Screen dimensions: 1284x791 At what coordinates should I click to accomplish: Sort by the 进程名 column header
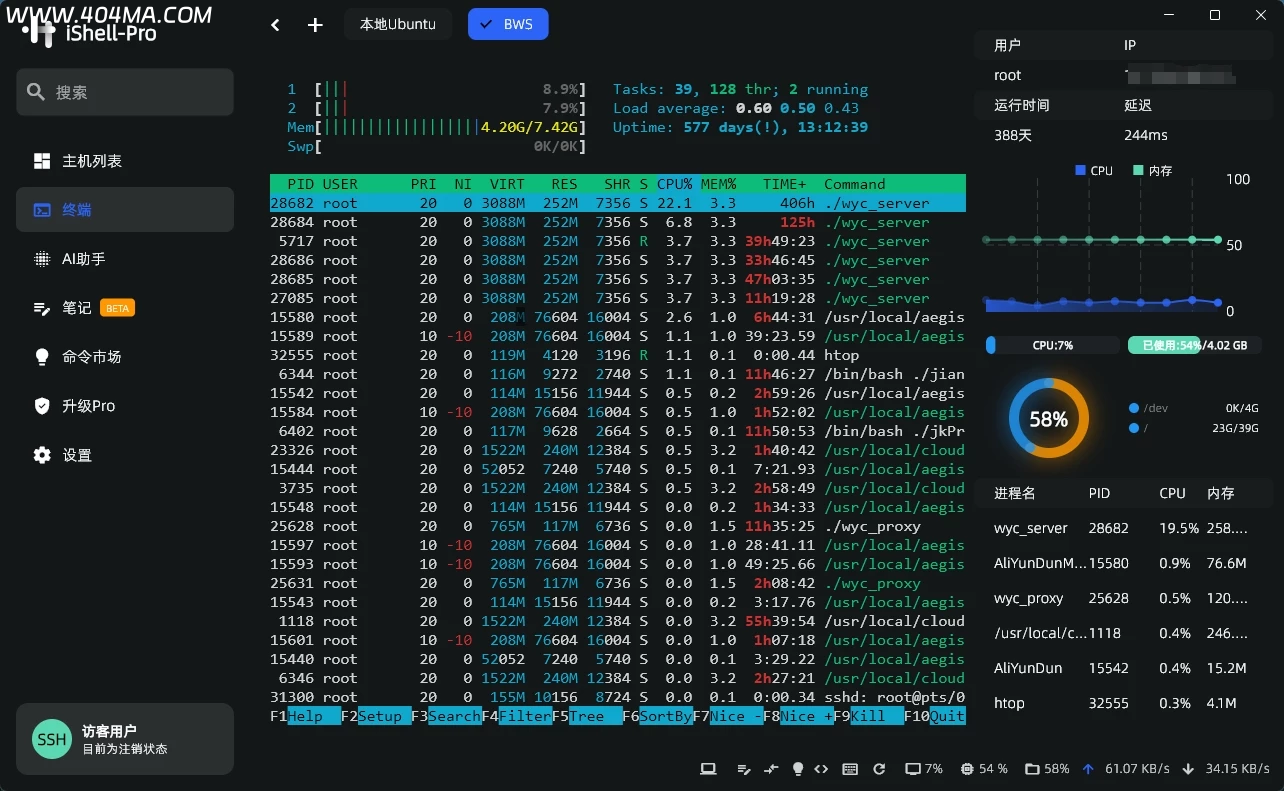[x=1015, y=493]
